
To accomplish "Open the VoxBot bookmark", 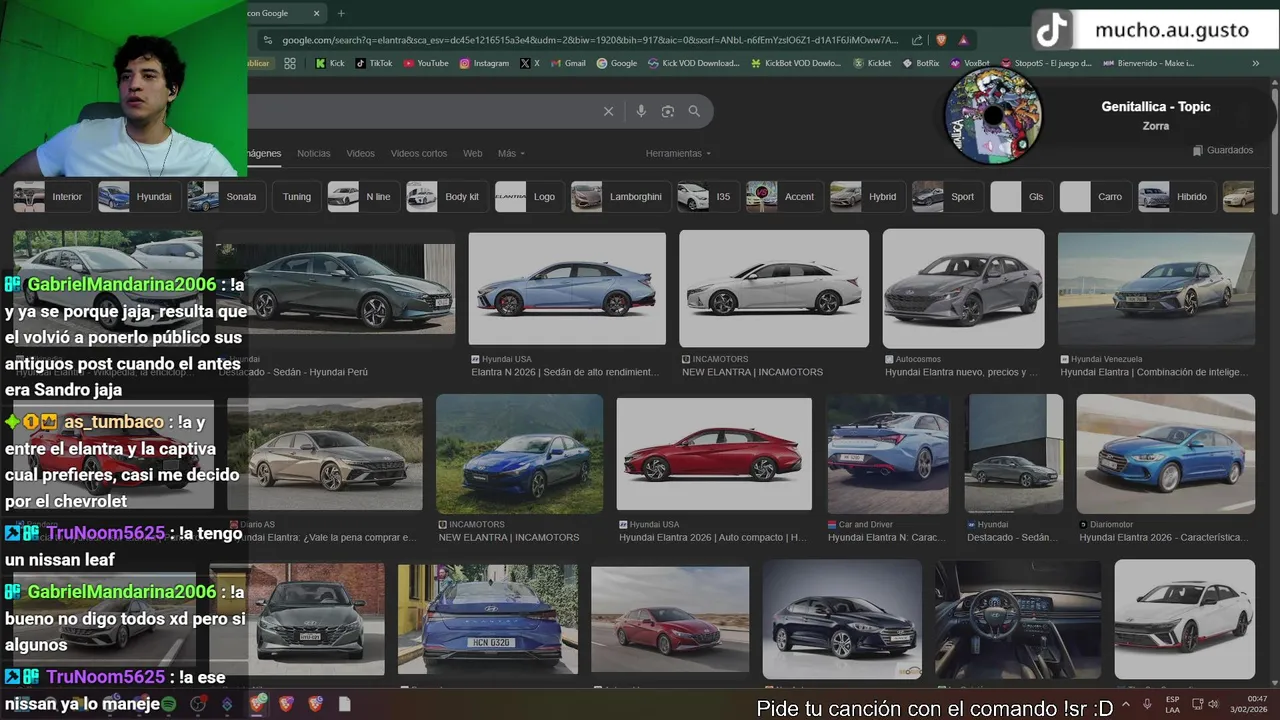I will 970,63.
